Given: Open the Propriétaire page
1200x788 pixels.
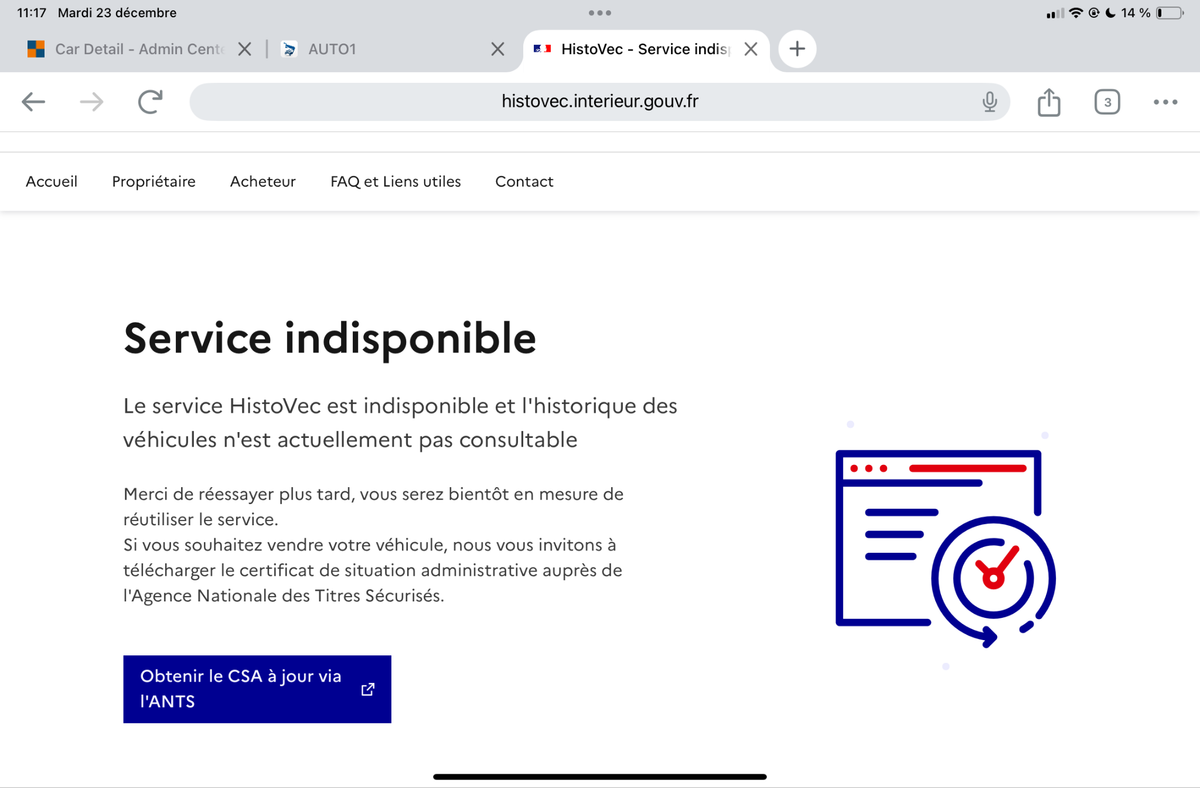Looking at the screenshot, I should (154, 181).
